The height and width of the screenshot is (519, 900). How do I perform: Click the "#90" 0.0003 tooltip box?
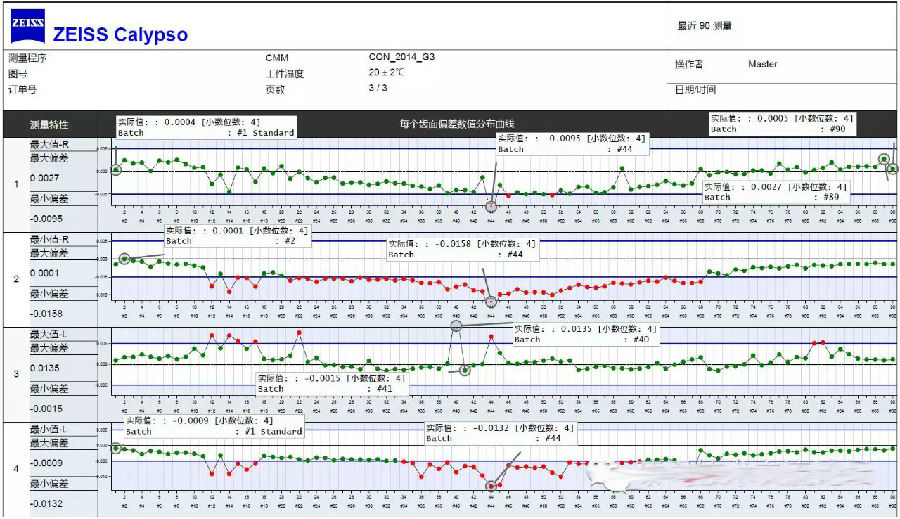pos(782,123)
